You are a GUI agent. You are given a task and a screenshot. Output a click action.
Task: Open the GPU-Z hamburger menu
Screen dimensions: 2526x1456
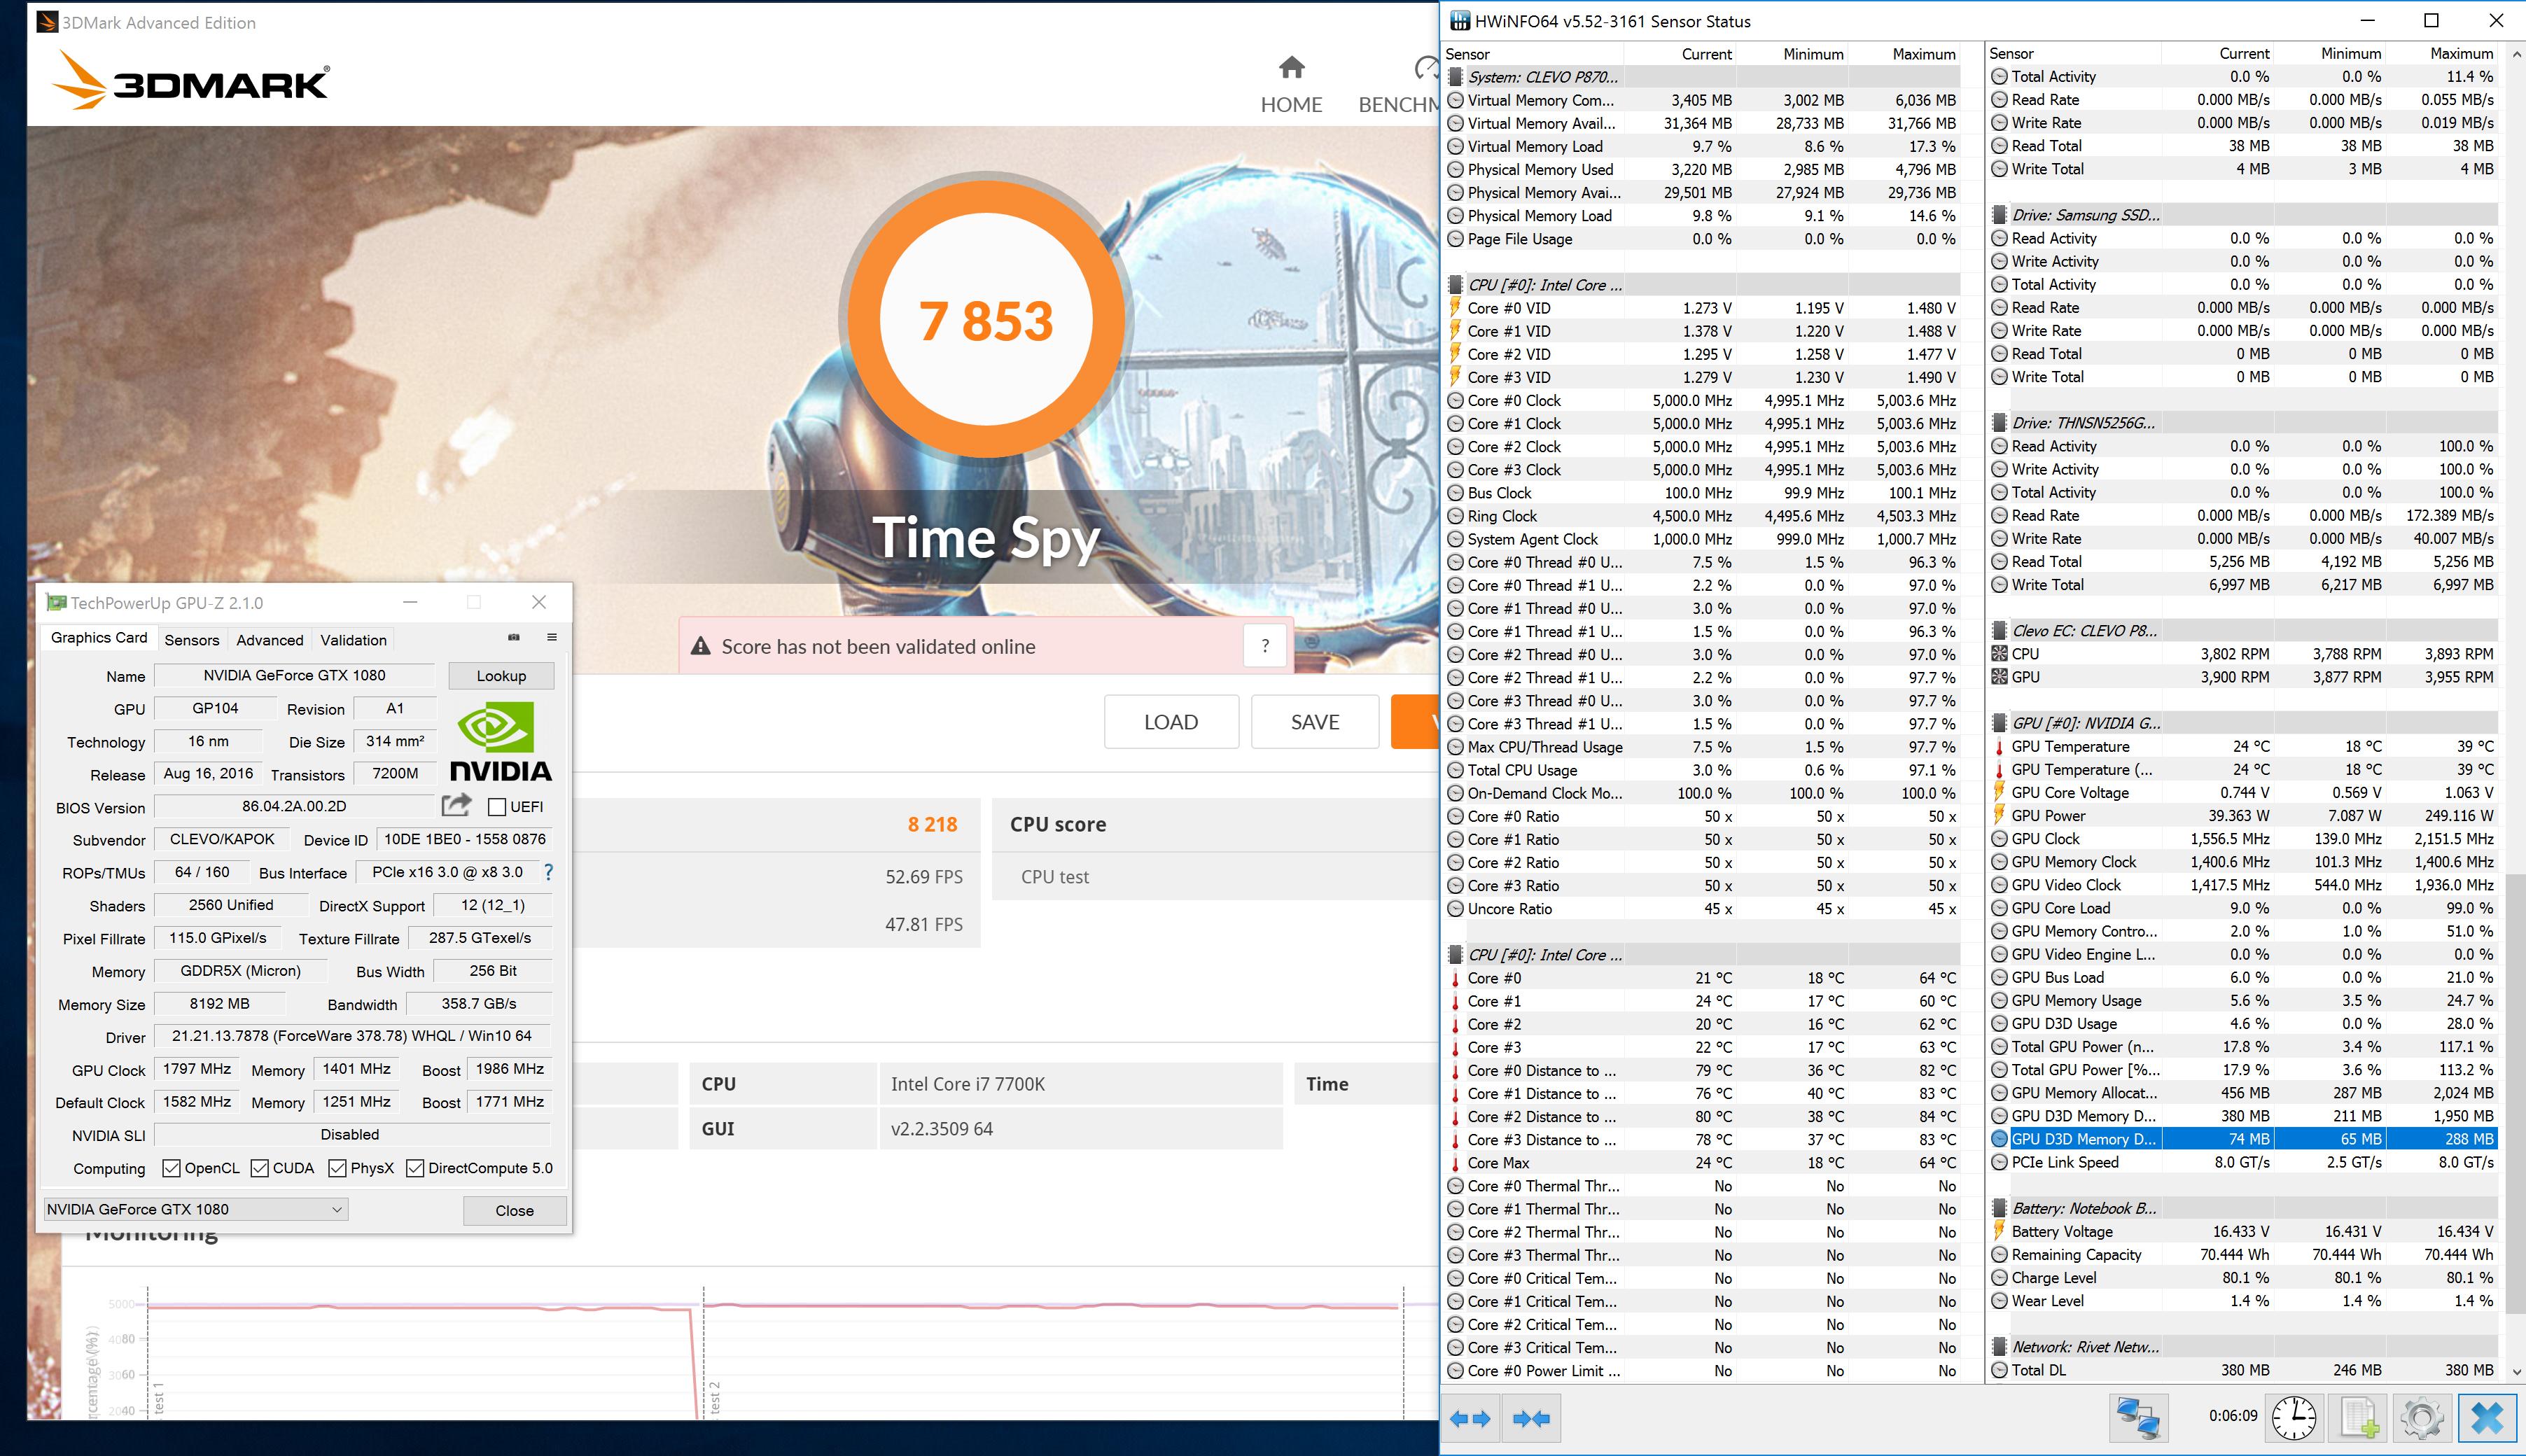click(x=551, y=637)
